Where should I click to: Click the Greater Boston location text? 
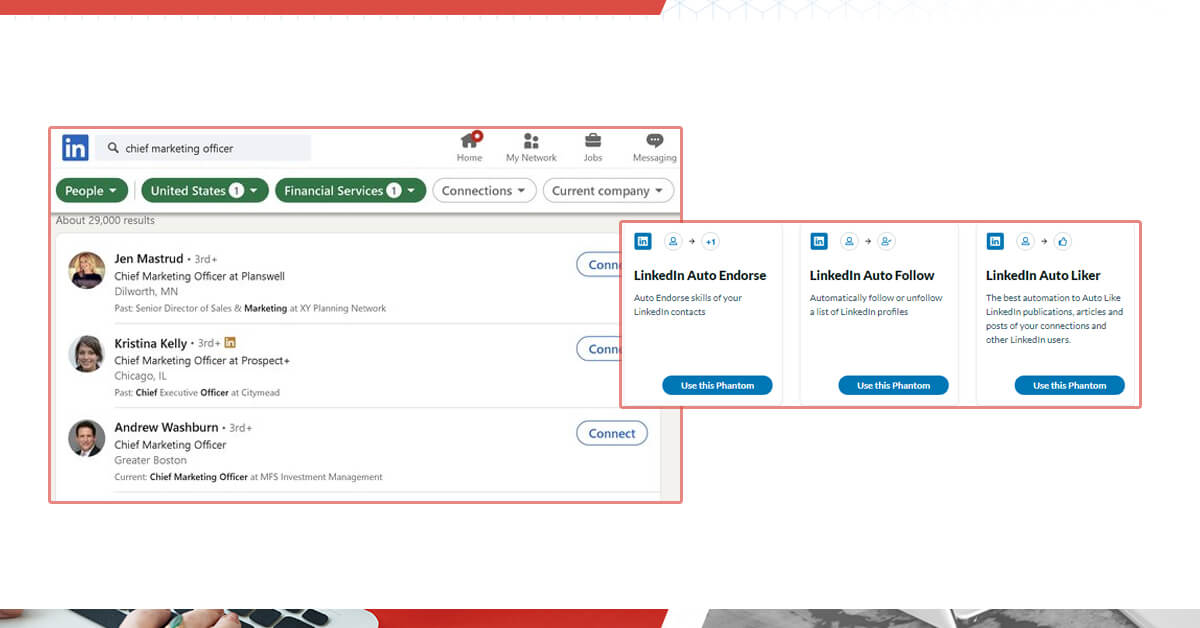pyautogui.click(x=151, y=460)
